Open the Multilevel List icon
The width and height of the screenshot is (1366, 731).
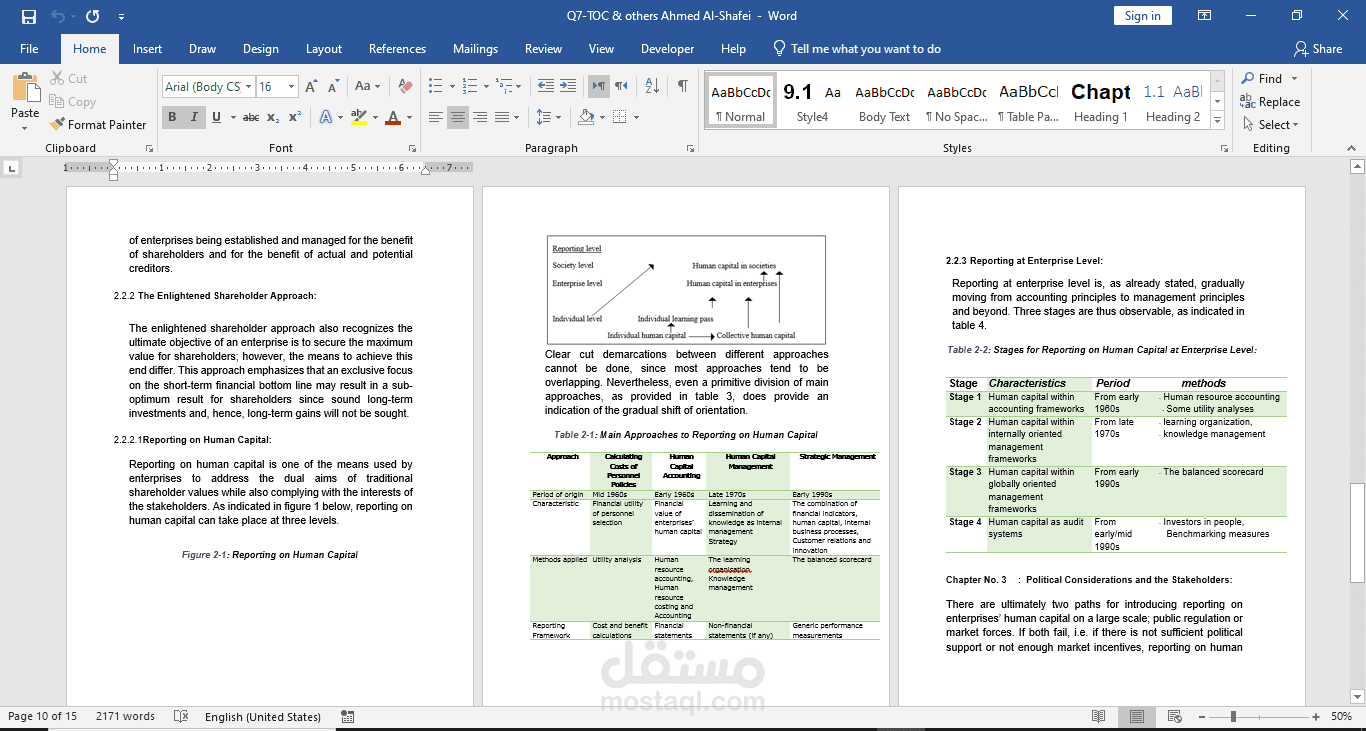pos(506,87)
